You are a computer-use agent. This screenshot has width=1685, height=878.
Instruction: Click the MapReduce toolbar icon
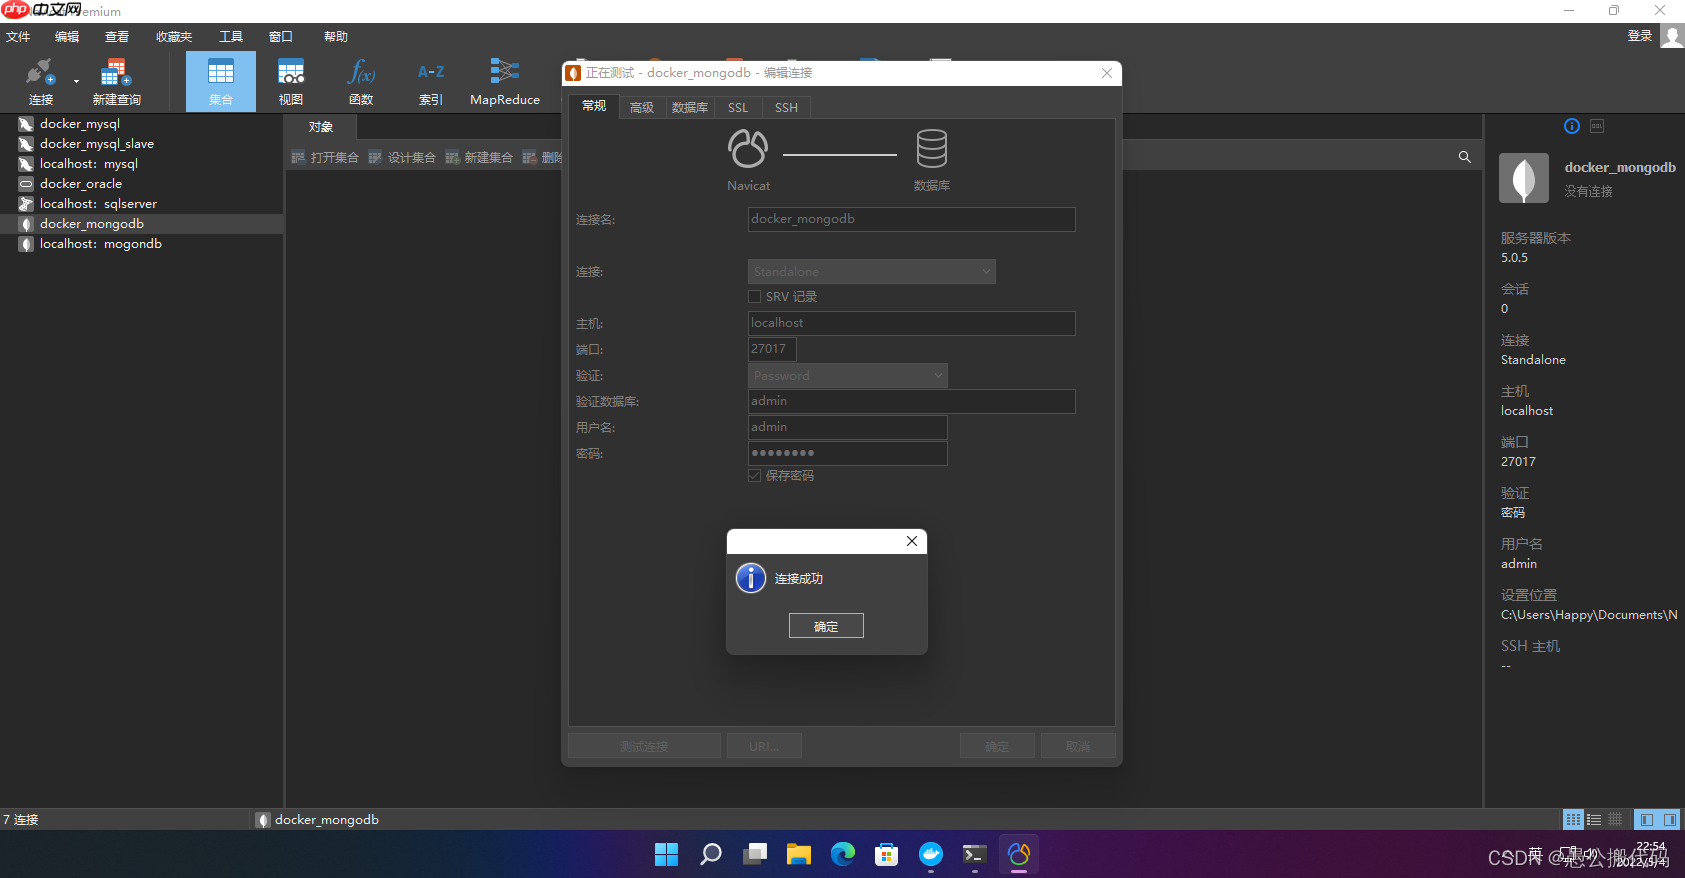[x=505, y=81]
